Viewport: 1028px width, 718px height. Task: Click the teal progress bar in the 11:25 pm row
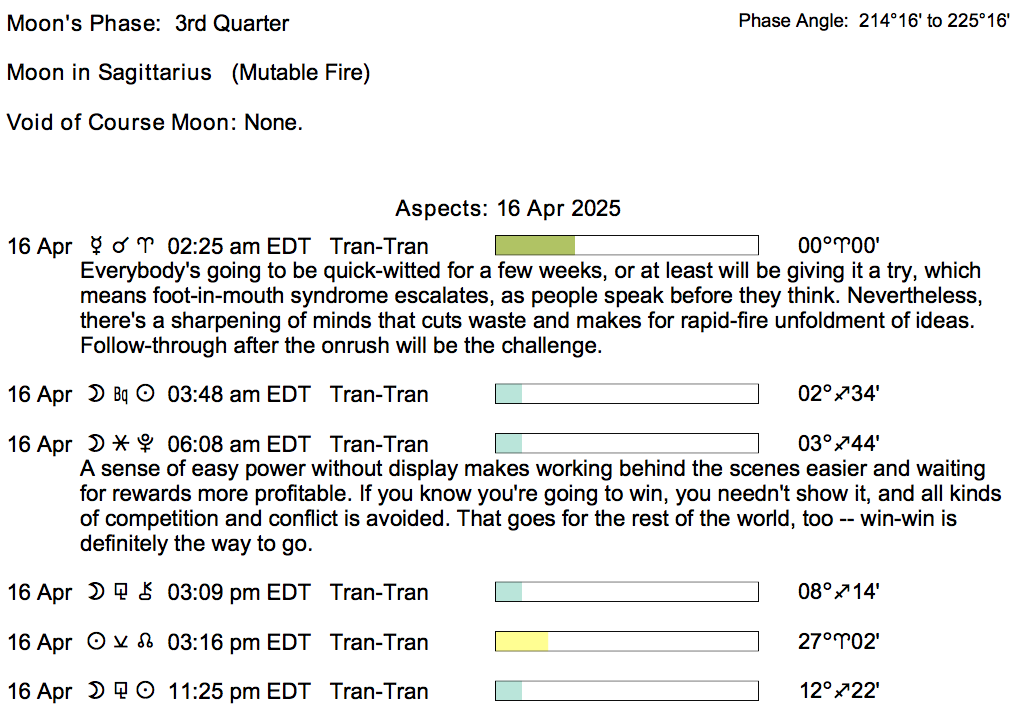tap(509, 691)
